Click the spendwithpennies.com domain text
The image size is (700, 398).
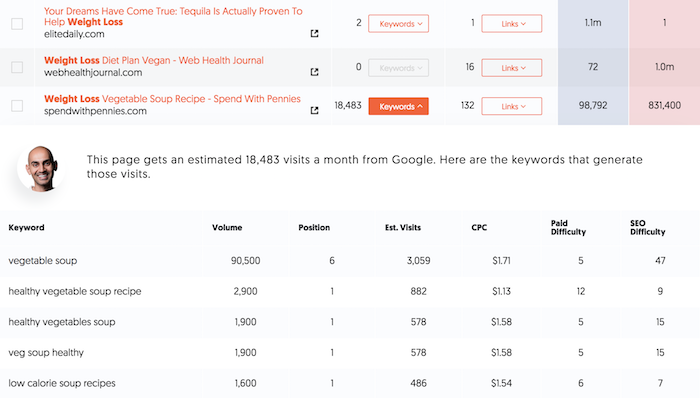pos(95,111)
